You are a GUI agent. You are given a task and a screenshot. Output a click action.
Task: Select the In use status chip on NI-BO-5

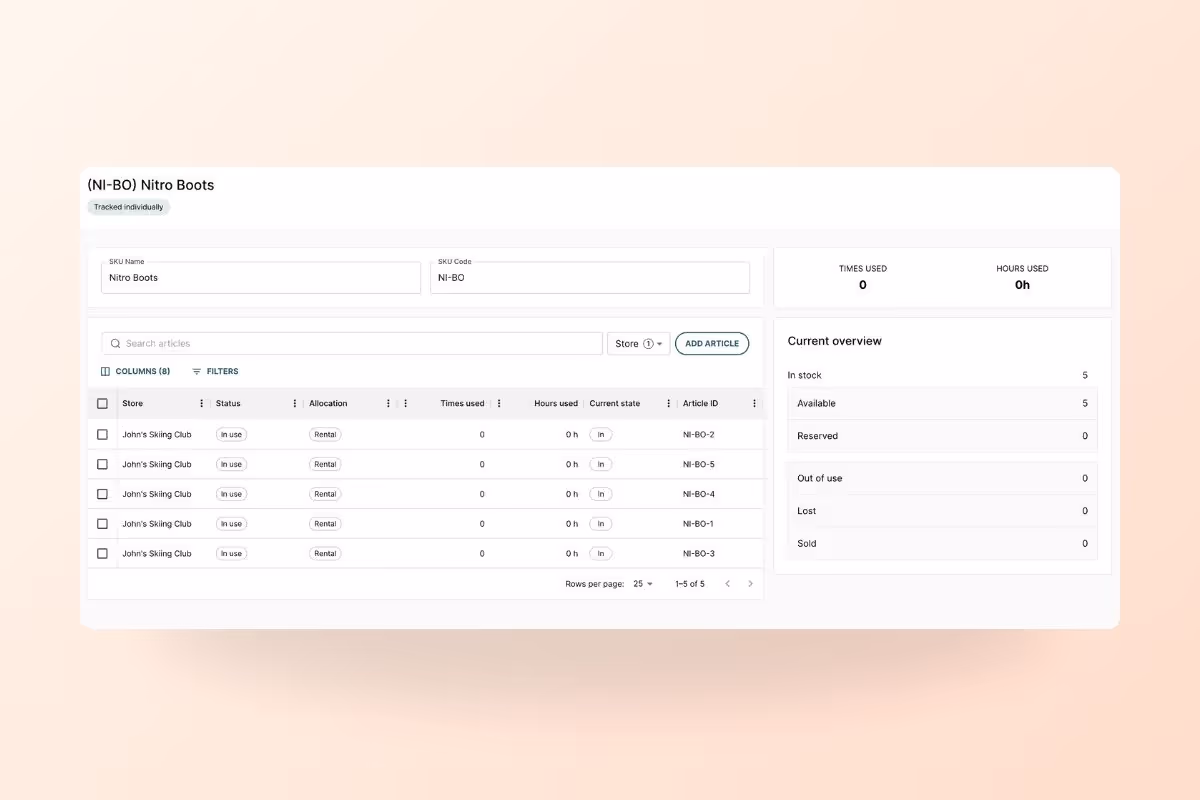(x=231, y=464)
